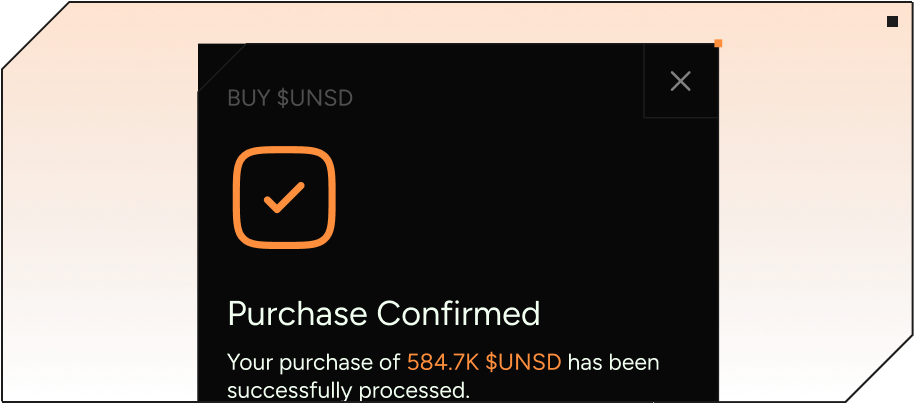Click the dark area below the dialog title
This screenshot has width=914, height=403.
pyautogui.click(x=450, y=125)
